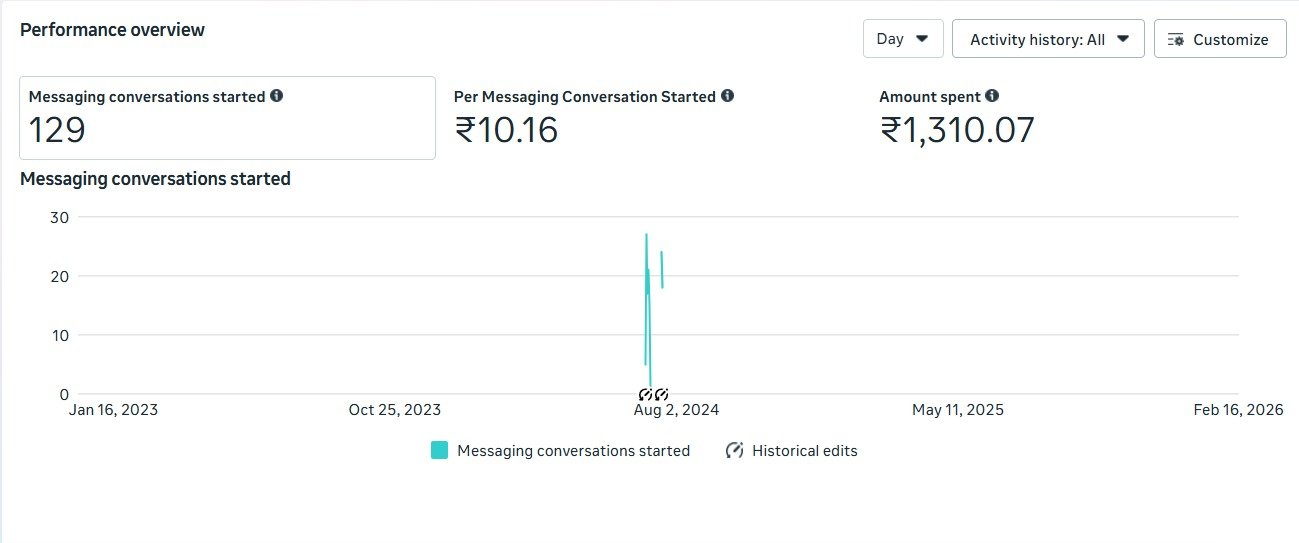Click the Amount spent info icon
This screenshot has height=543, width=1299.
[992, 96]
